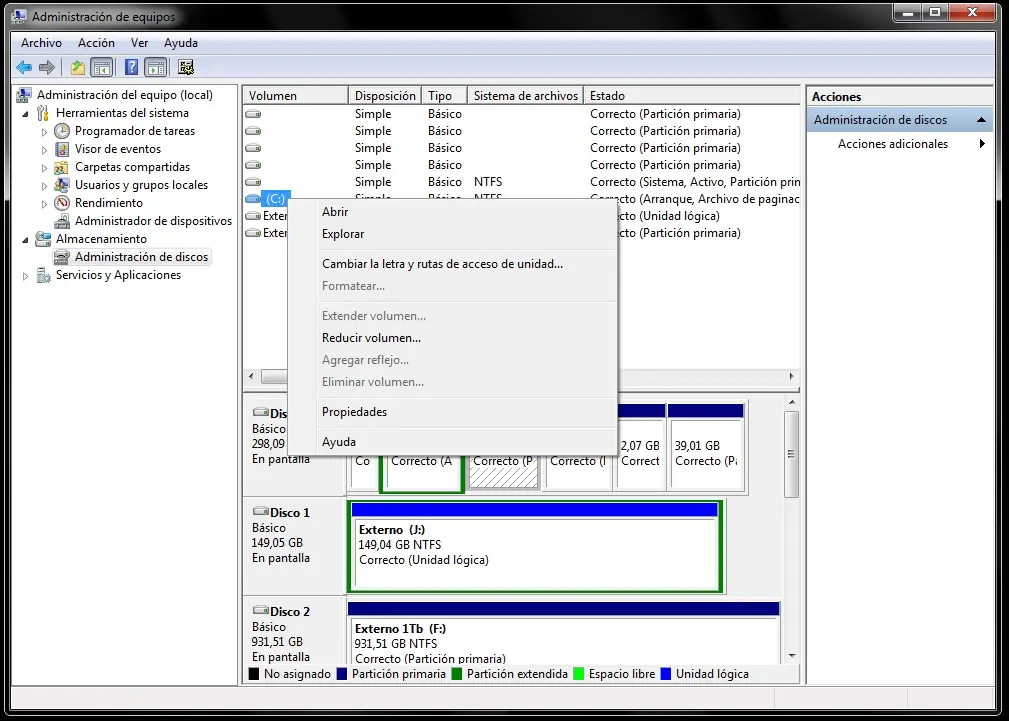This screenshot has width=1009, height=721.
Task: Click the Rendimiento icon in the tree
Action: (62, 203)
